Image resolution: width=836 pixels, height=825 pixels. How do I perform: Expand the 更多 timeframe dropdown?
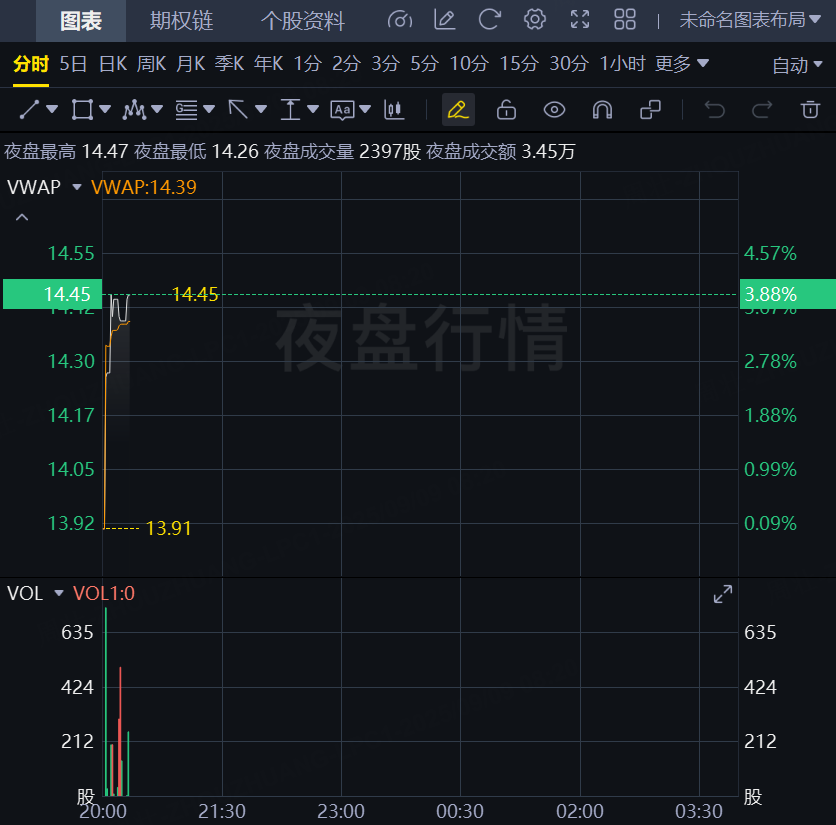[682, 64]
